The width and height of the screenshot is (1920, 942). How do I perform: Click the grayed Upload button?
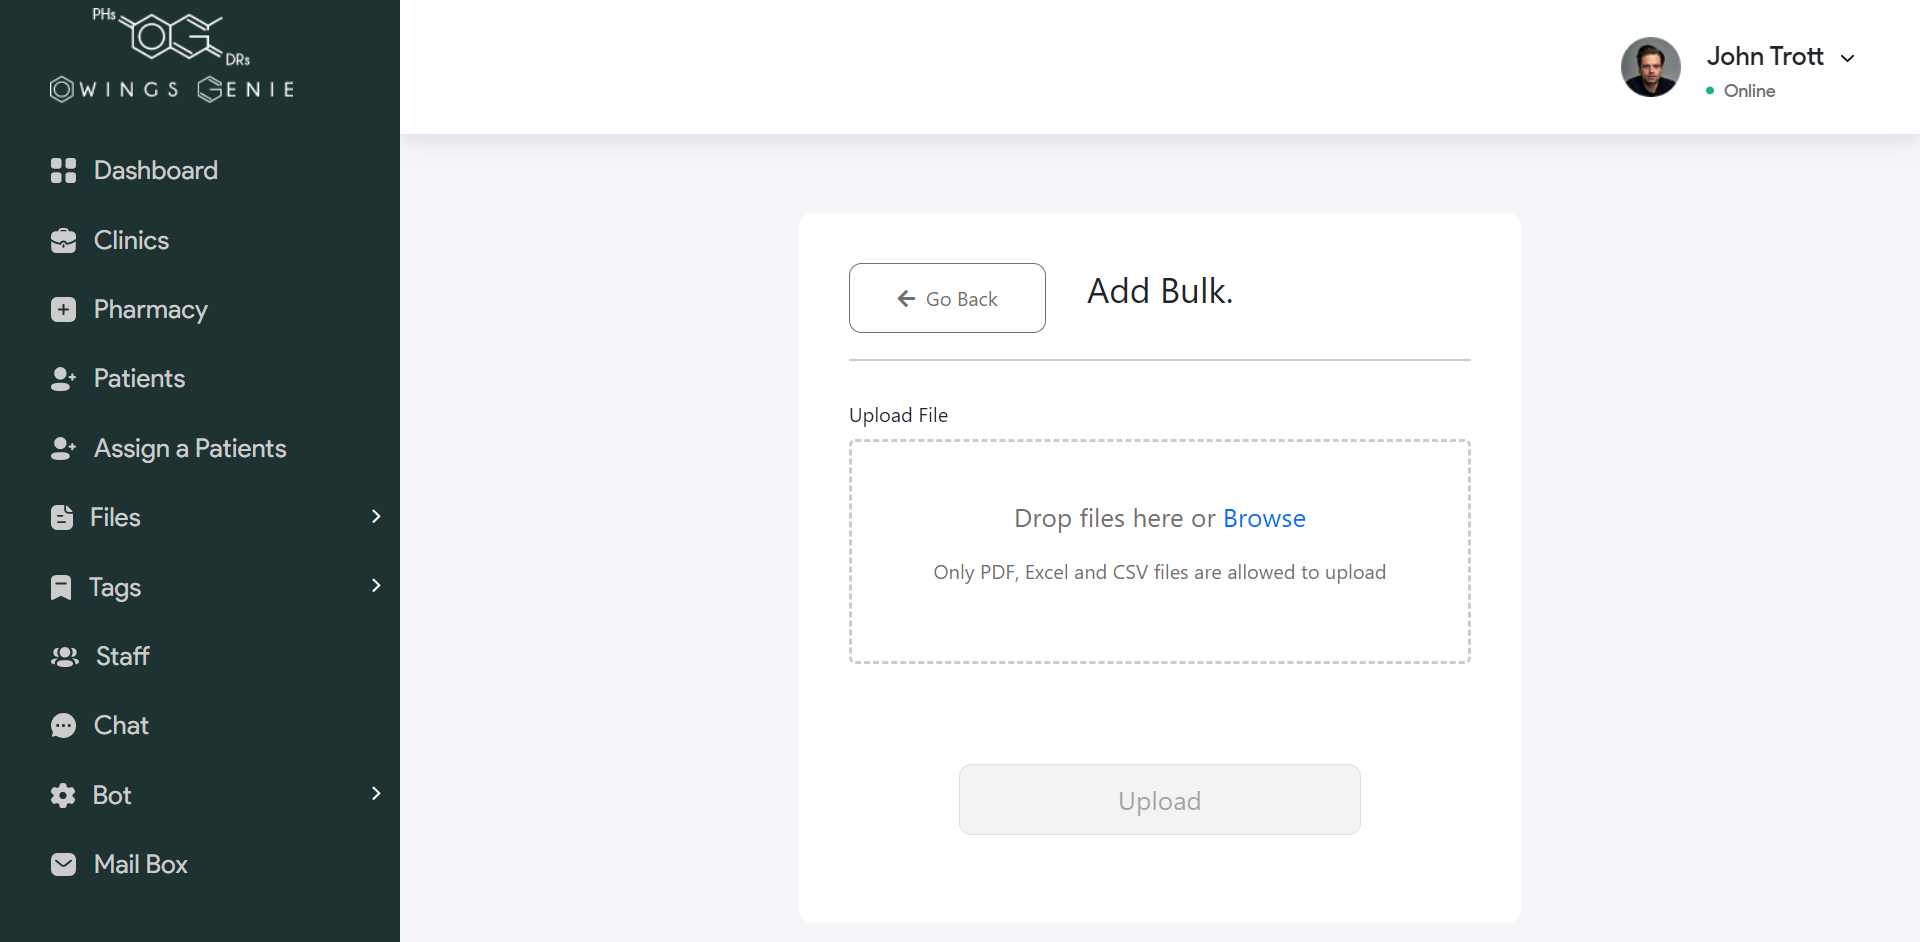coord(1159,800)
